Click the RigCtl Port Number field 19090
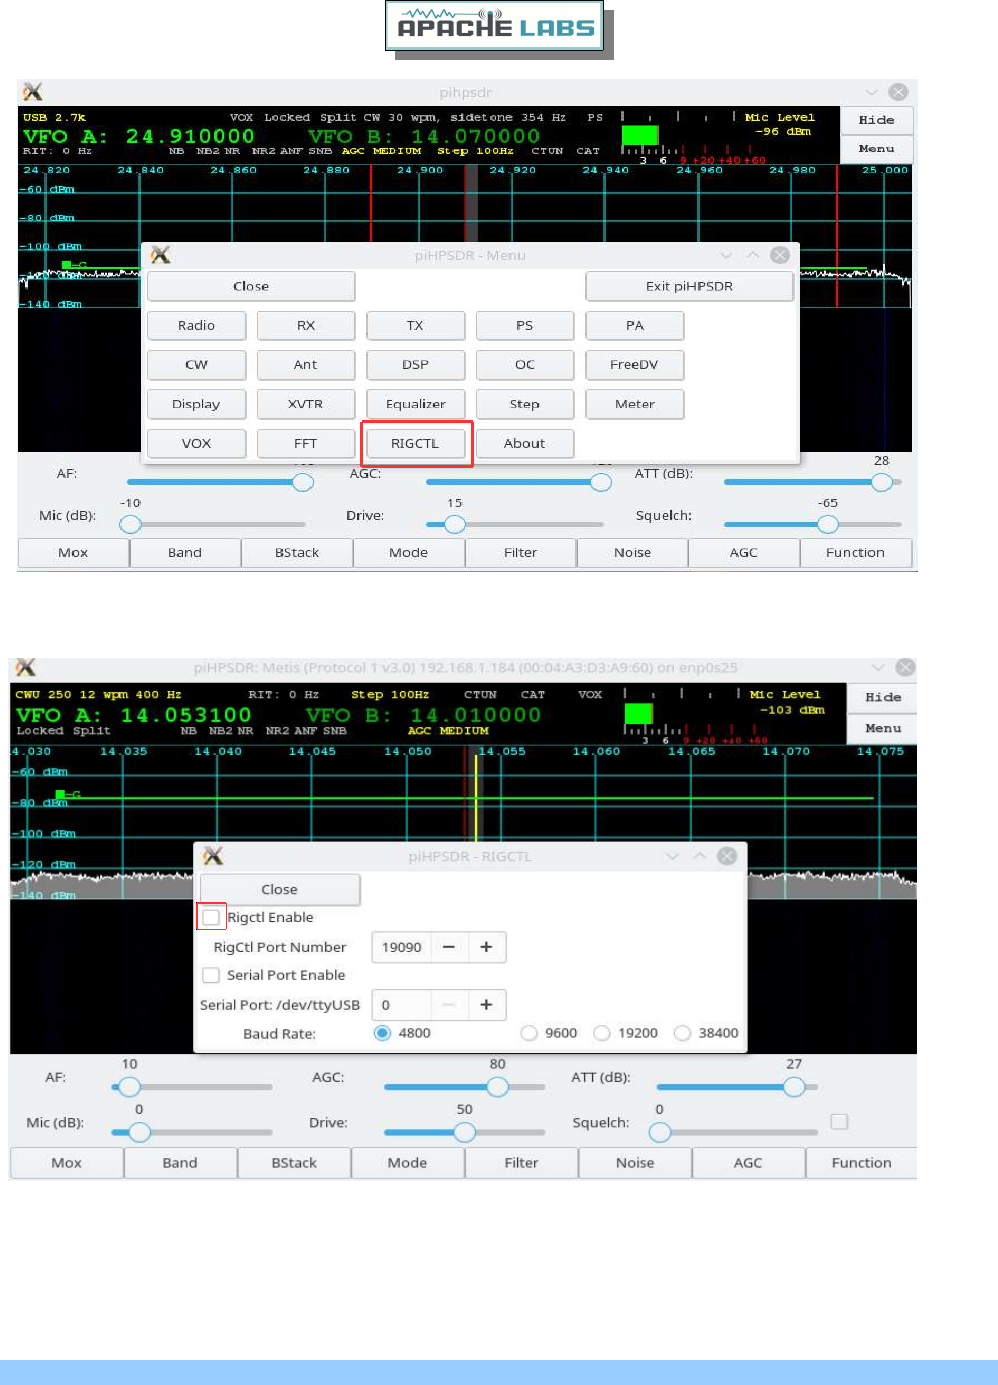998x1385 pixels. tap(402, 947)
